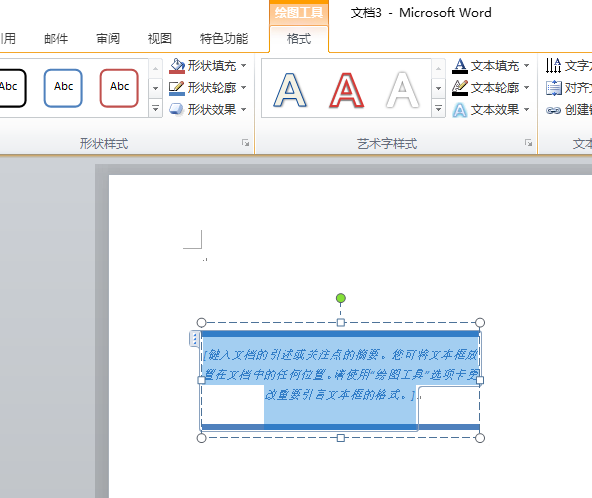The width and height of the screenshot is (592, 498).
Task: Click the Align Text (对齐文本) icon
Action: pos(553,88)
